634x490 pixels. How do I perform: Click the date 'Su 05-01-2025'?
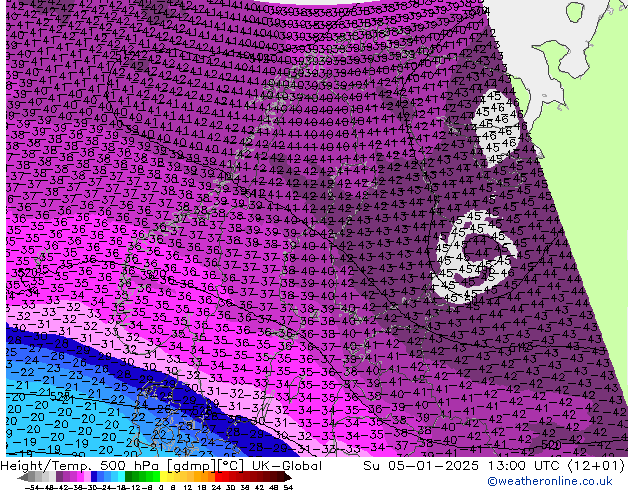[421, 466]
